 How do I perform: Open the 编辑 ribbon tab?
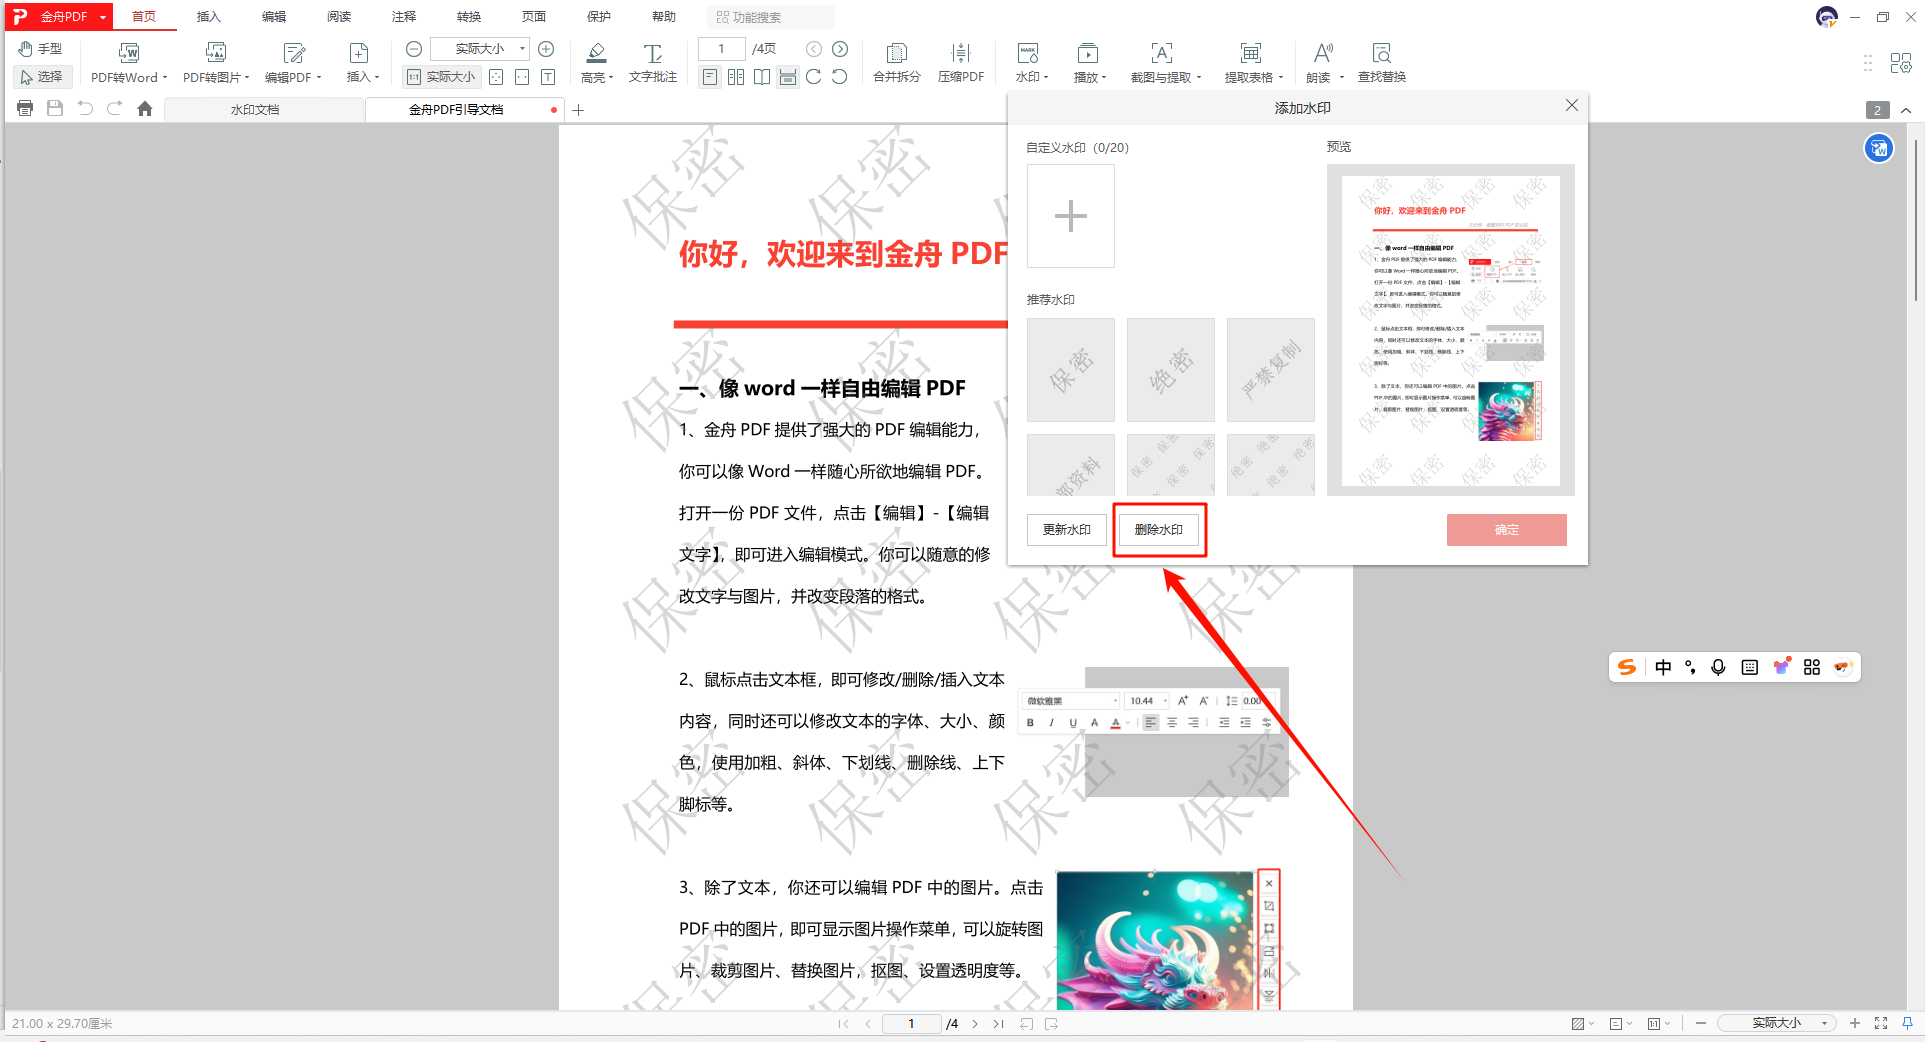(x=273, y=17)
